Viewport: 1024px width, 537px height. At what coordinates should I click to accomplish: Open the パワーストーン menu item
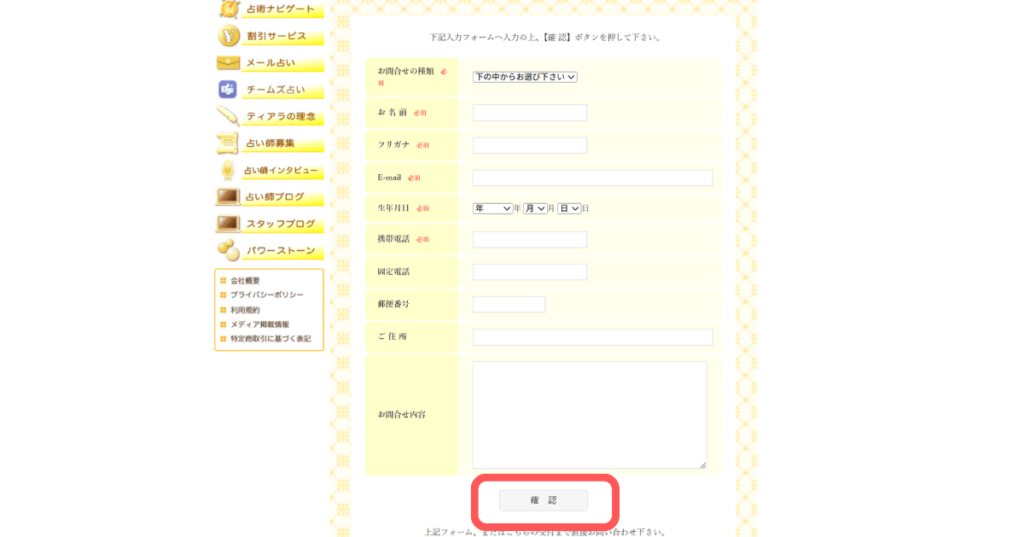(282, 251)
